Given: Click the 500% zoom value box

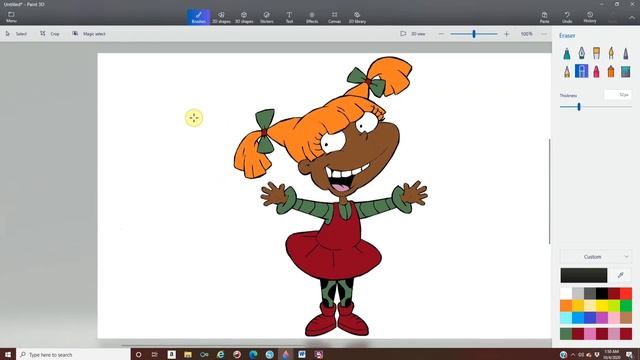Looking at the screenshot, I should coord(527,34).
